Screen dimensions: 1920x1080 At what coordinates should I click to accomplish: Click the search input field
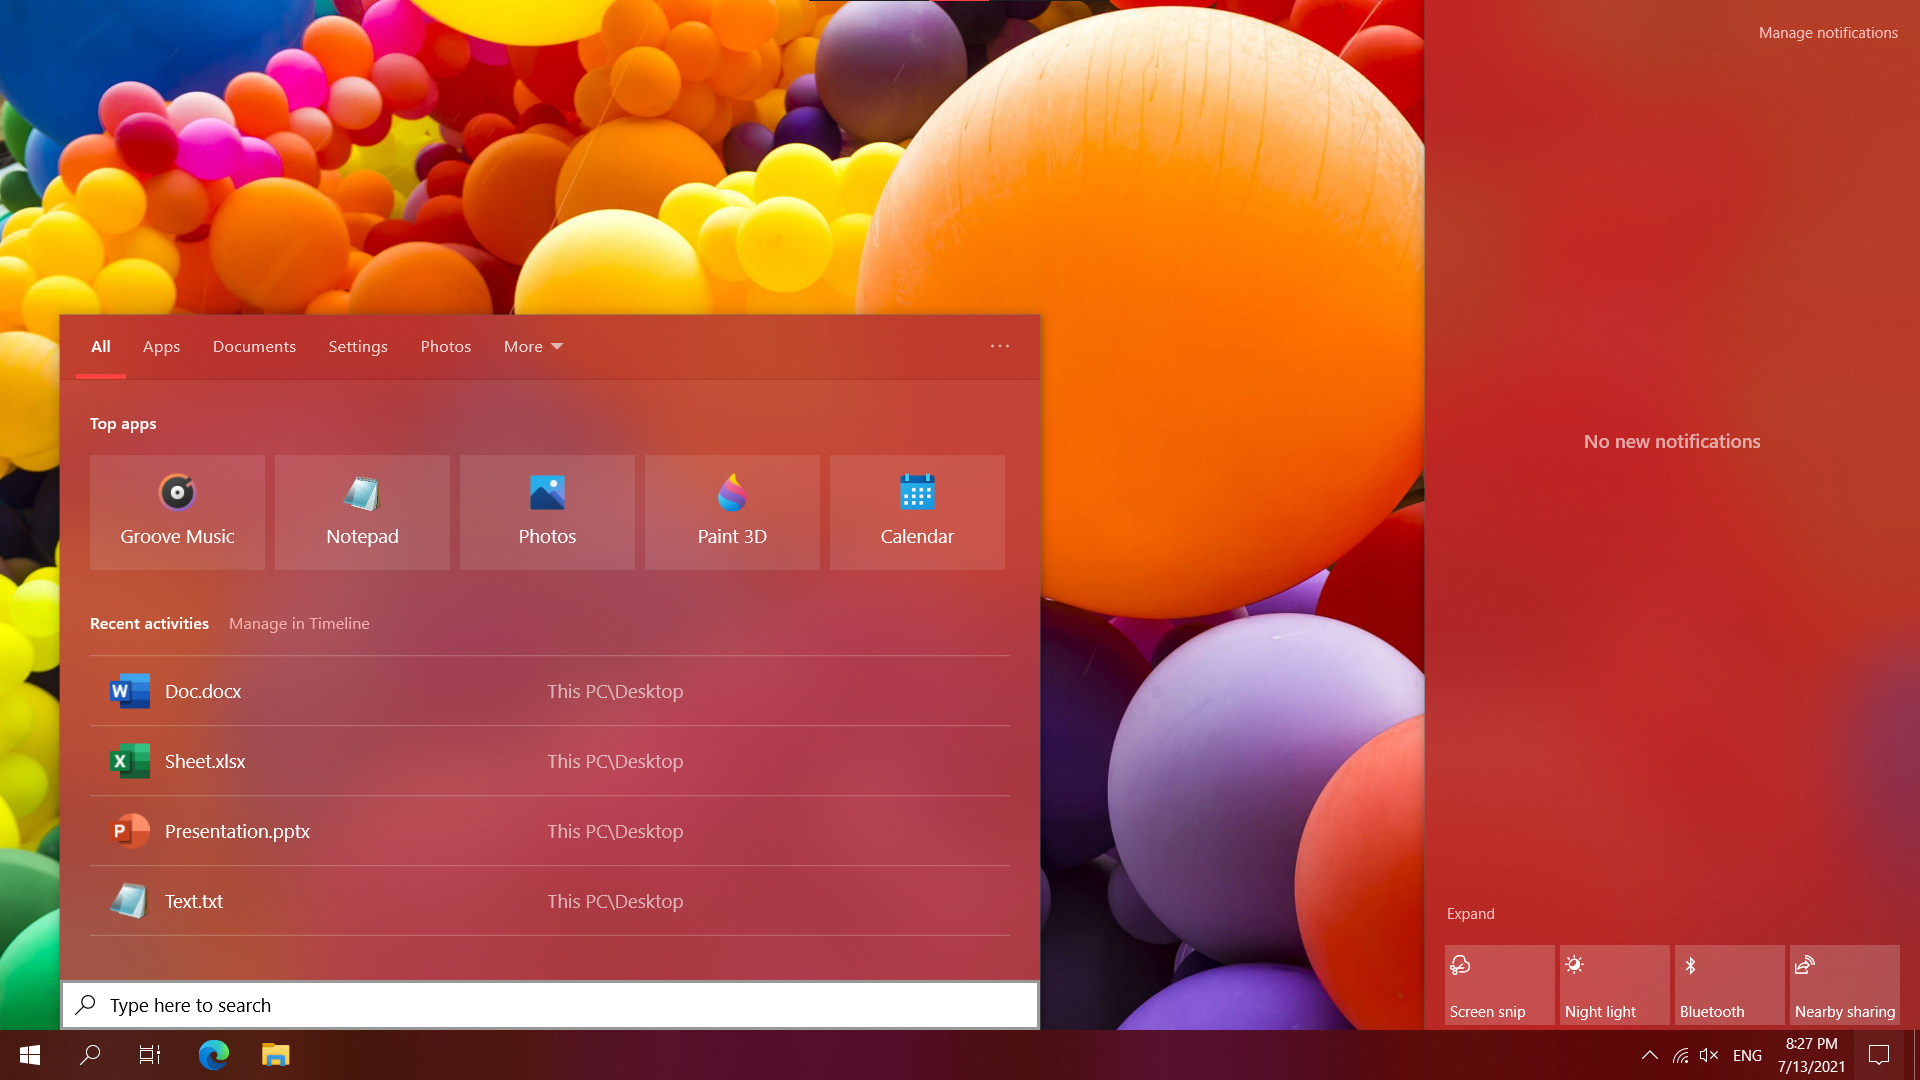tap(550, 1005)
